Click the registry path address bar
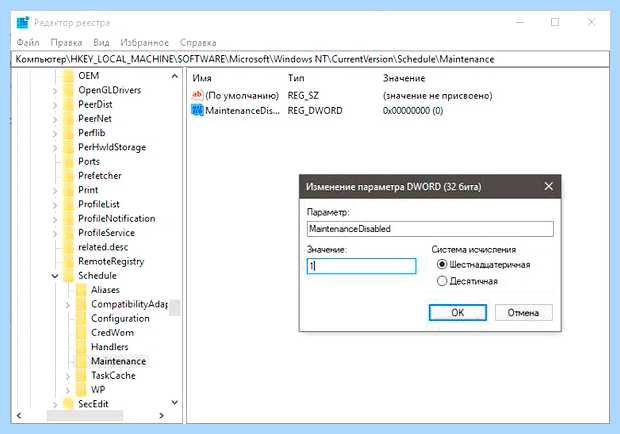620x434 pixels. [x=310, y=59]
